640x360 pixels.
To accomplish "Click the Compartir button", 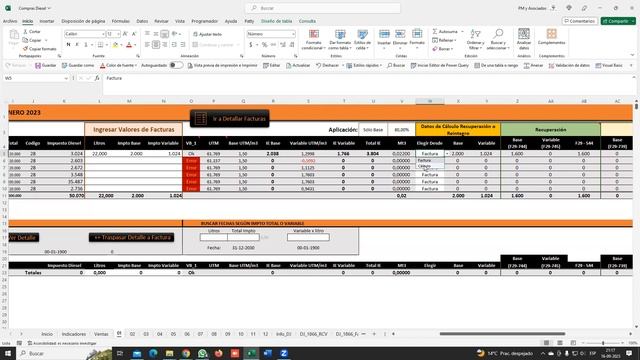I will tap(618, 21).
